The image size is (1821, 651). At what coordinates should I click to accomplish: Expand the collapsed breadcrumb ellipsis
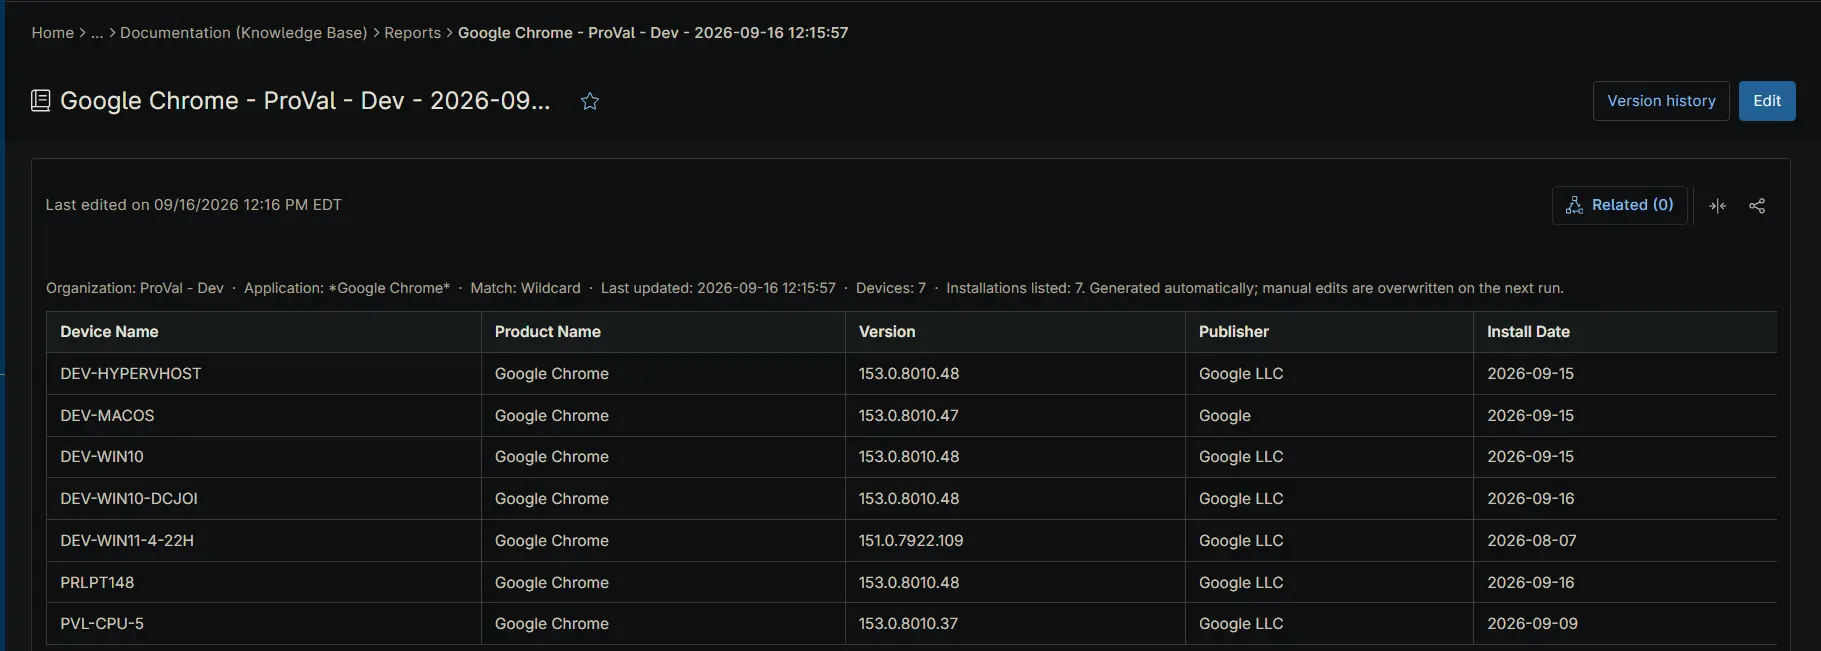[97, 33]
